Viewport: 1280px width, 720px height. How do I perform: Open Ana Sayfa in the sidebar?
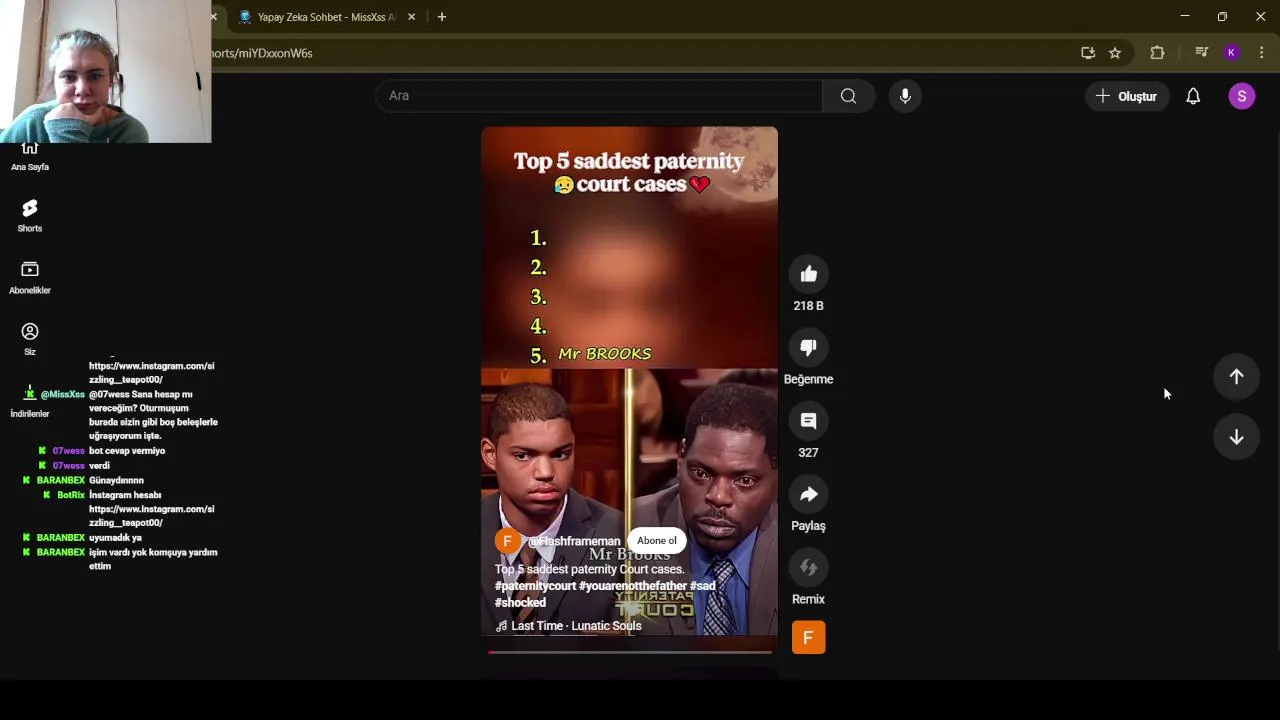point(30,158)
